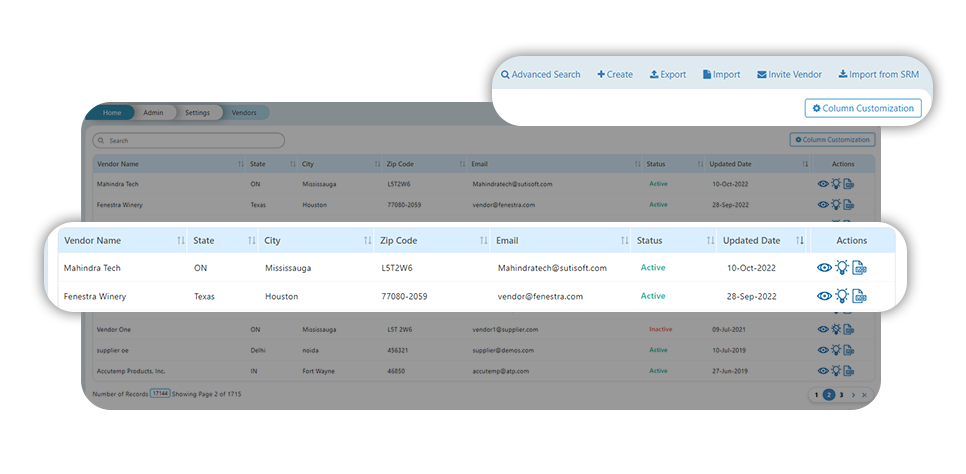The image size is (966, 474).
Task: Sort Vendor Name in the dimmed background table
Action: coord(241,164)
